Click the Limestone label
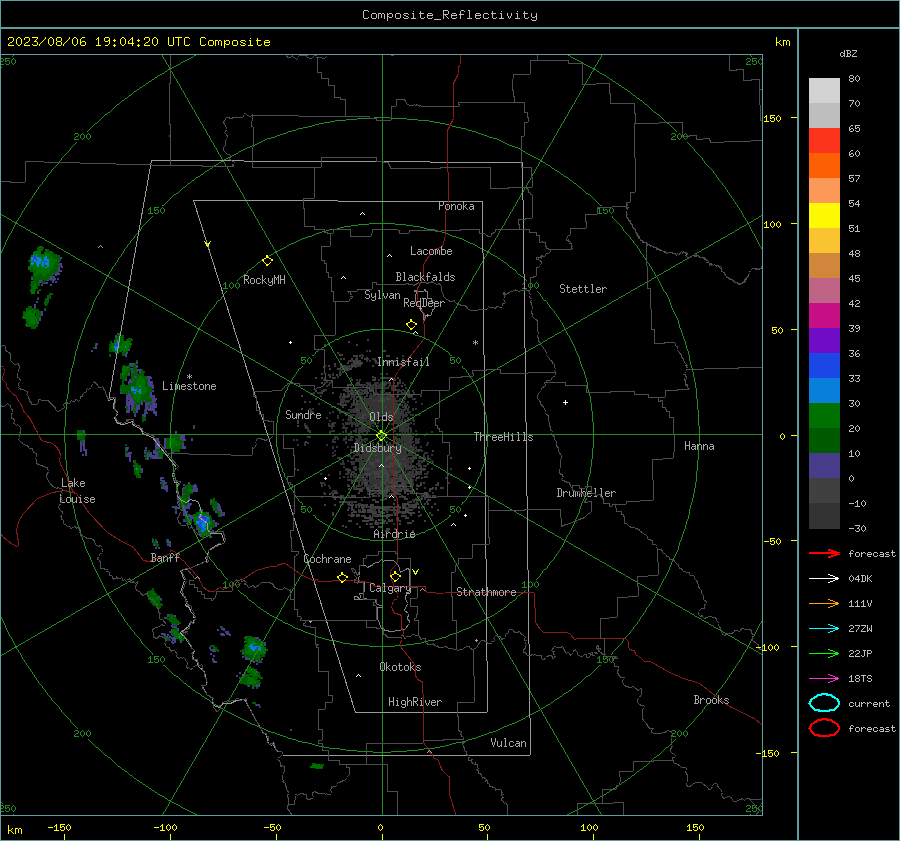 189,386
